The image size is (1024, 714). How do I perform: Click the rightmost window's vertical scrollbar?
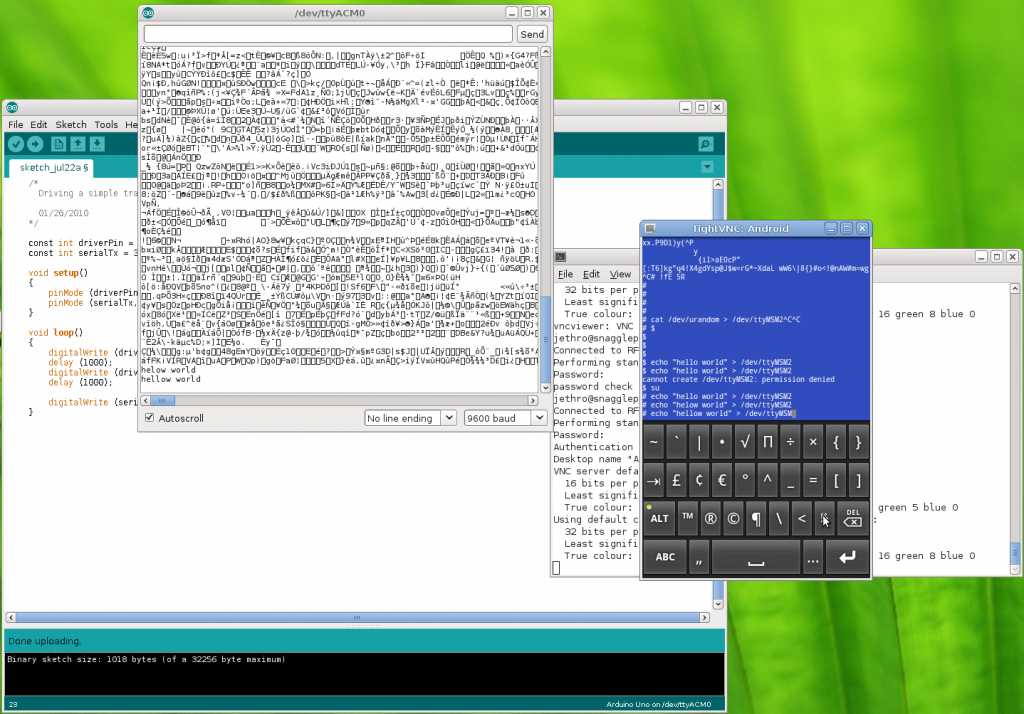coord(1015,429)
